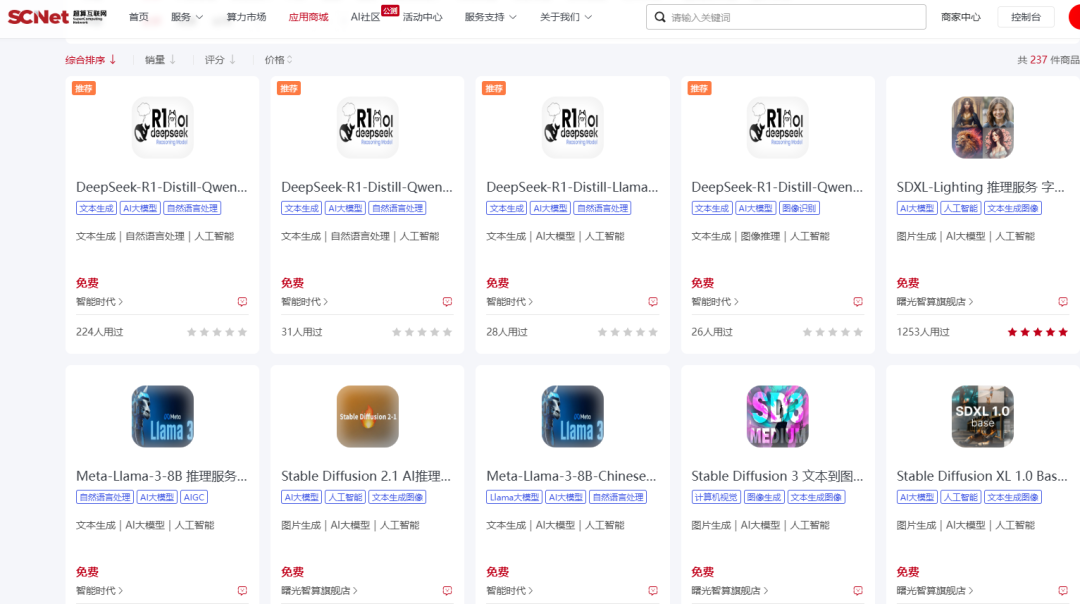
Task: Open 算力市场 in navigation
Action: coord(246,17)
